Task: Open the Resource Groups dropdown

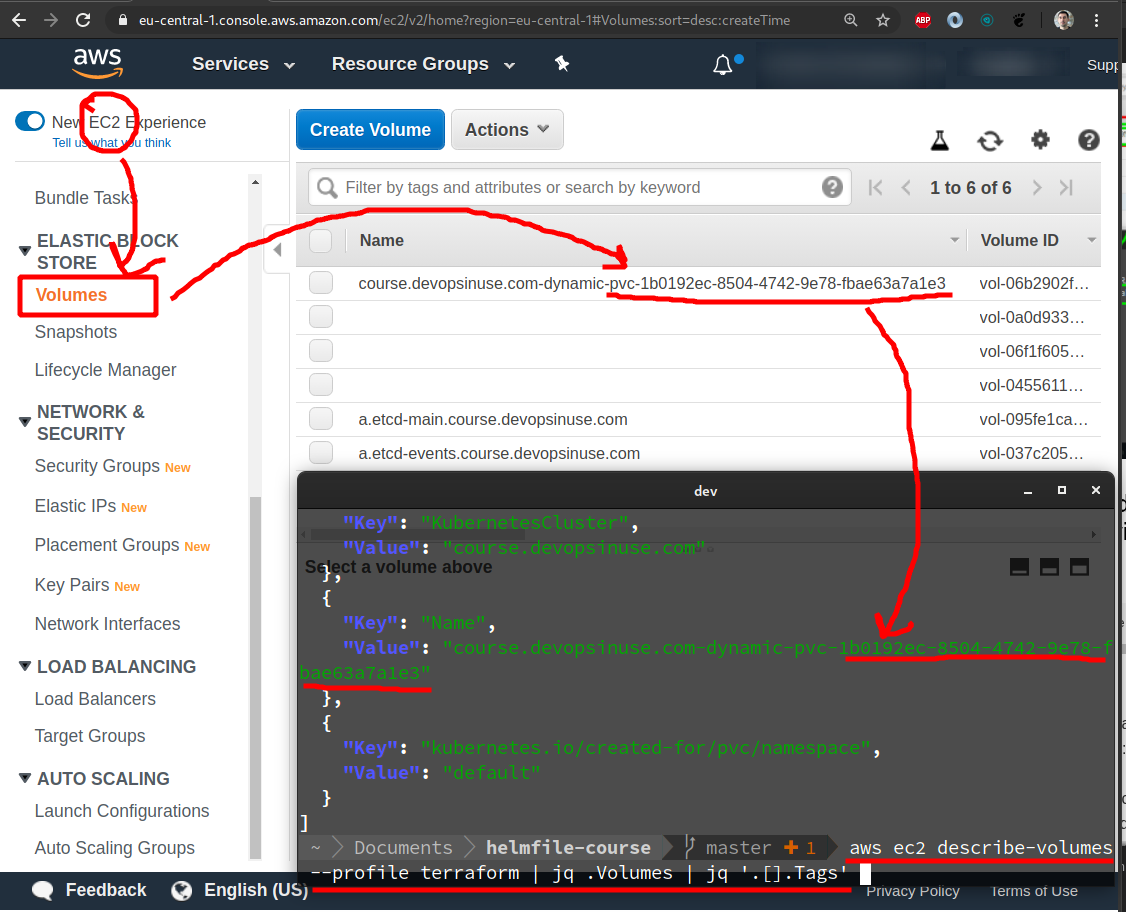Action: click(x=424, y=64)
